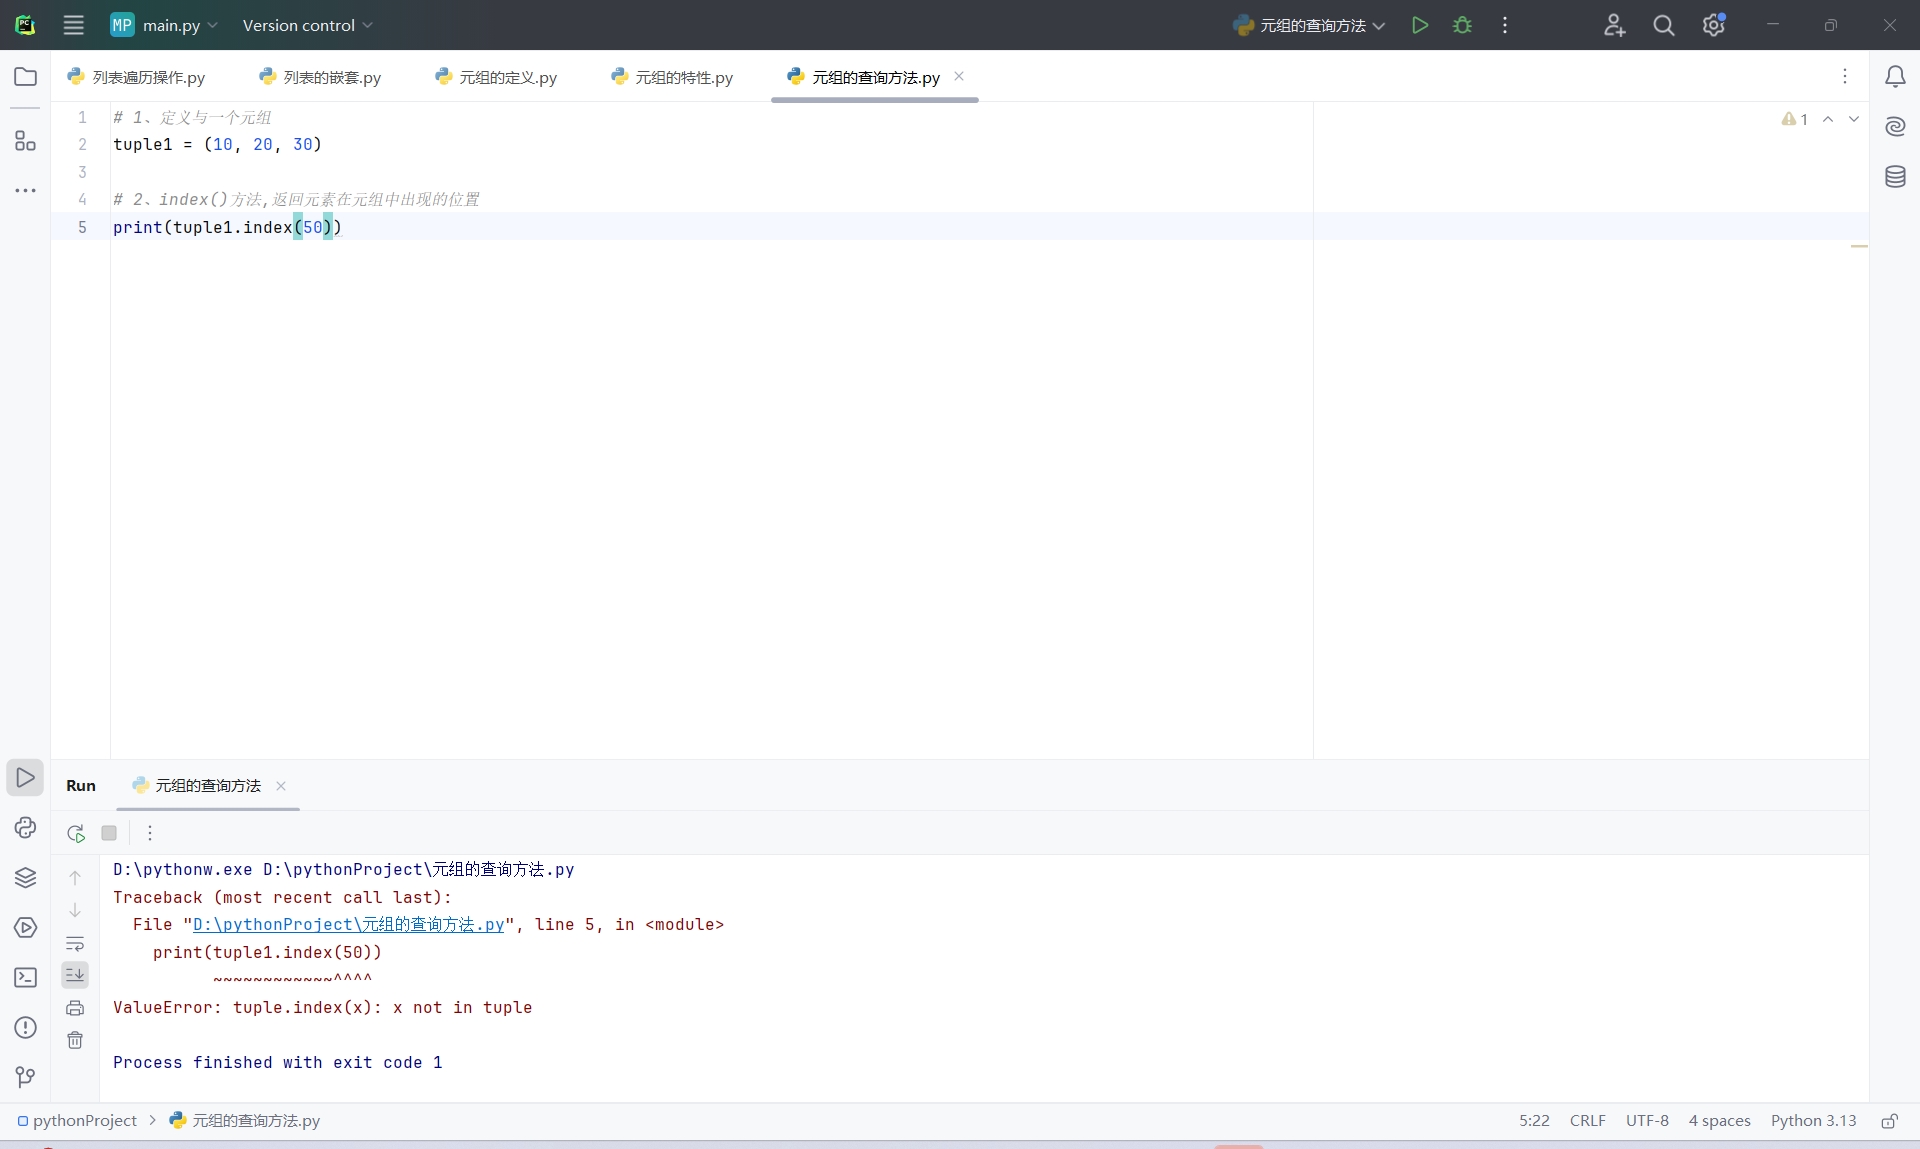Toggle soft-wrap in Run console output
The image size is (1920, 1149).
click(x=75, y=943)
